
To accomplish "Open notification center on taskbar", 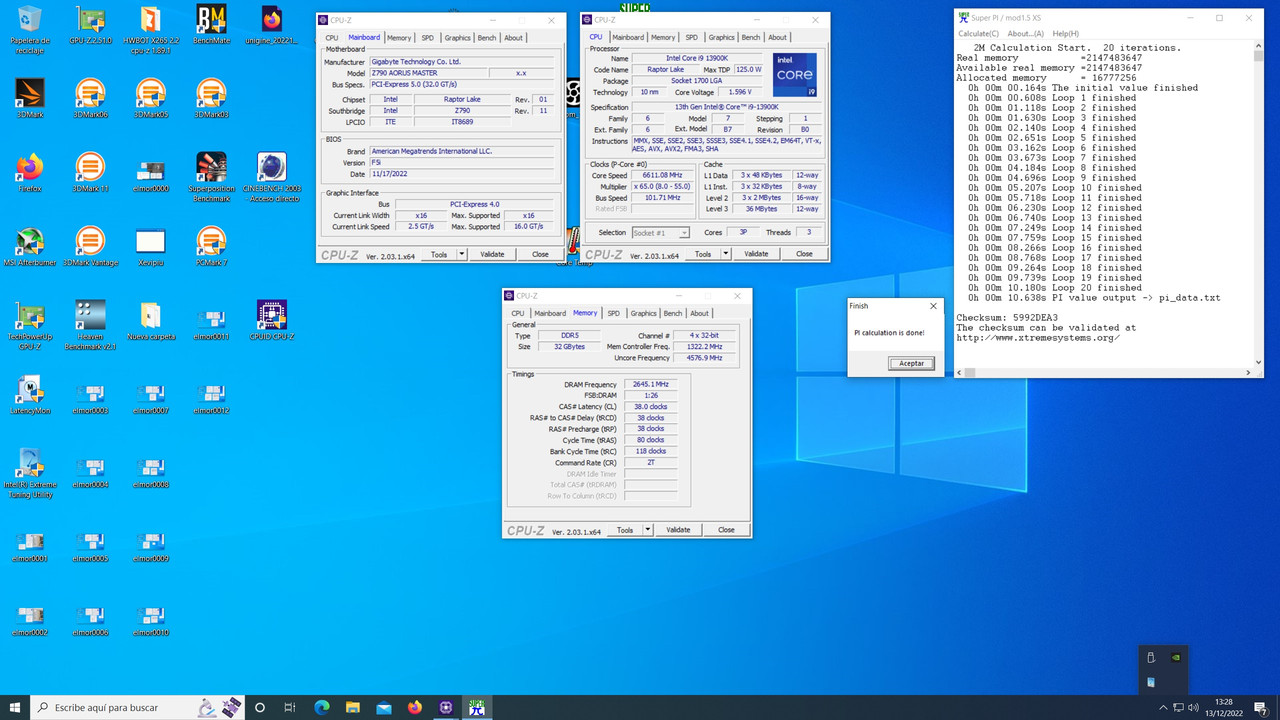I will click(x=1262, y=707).
